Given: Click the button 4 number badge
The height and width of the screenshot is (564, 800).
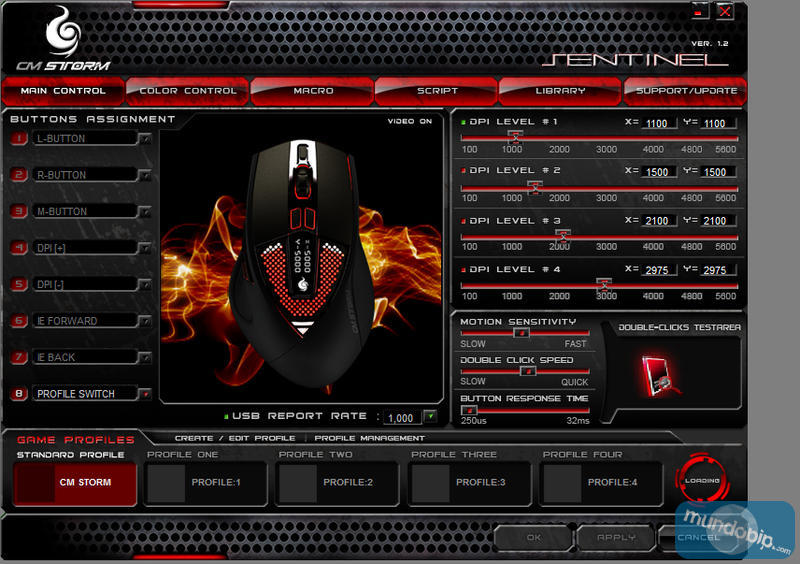Looking at the screenshot, I should 19,248.
